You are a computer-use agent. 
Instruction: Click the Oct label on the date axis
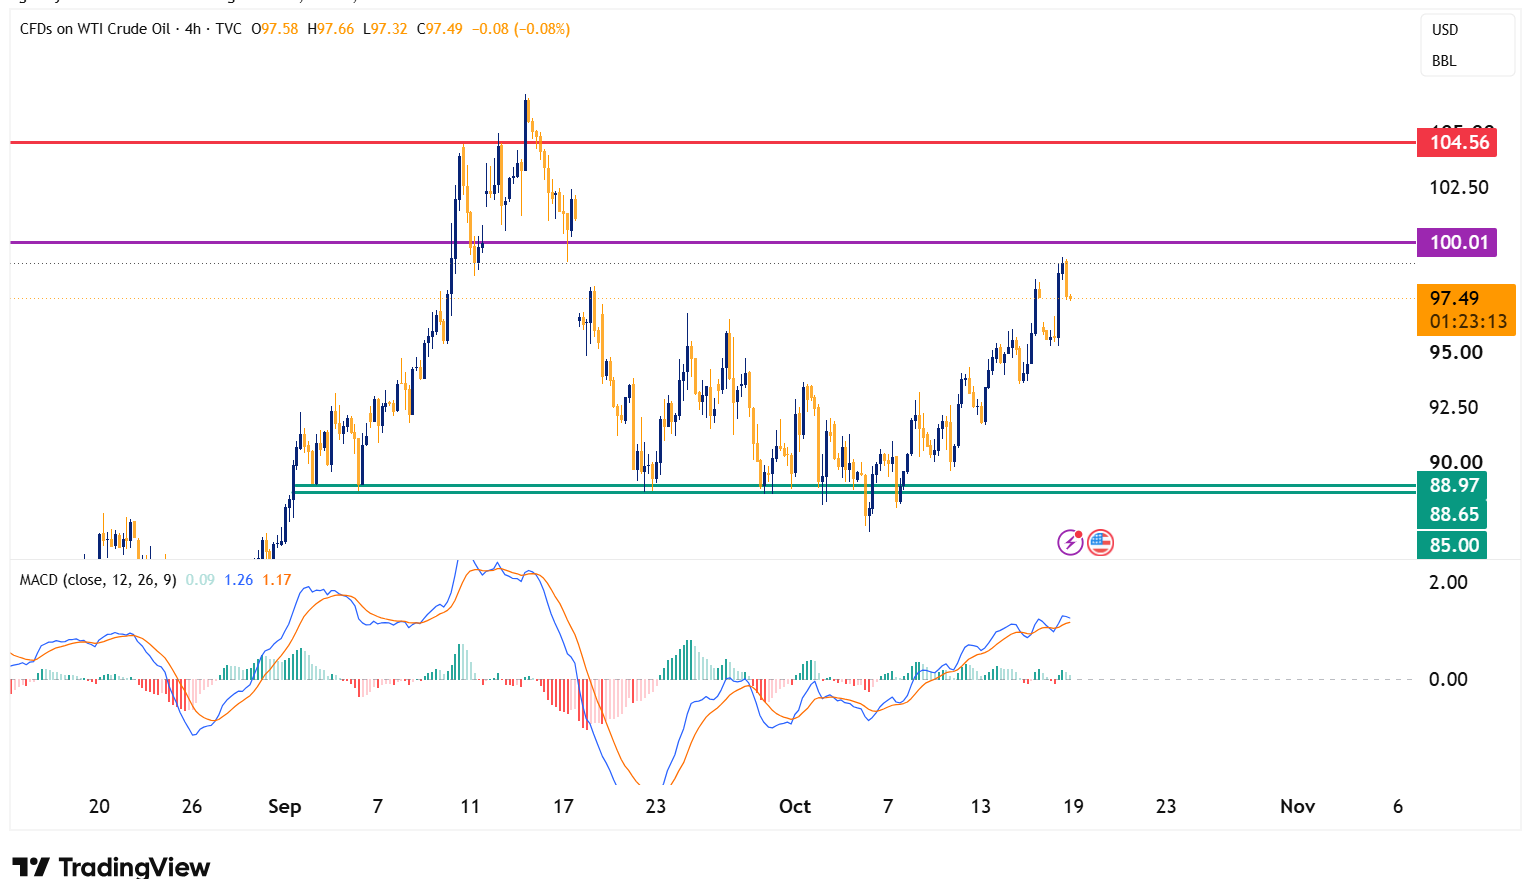pyautogui.click(x=795, y=806)
